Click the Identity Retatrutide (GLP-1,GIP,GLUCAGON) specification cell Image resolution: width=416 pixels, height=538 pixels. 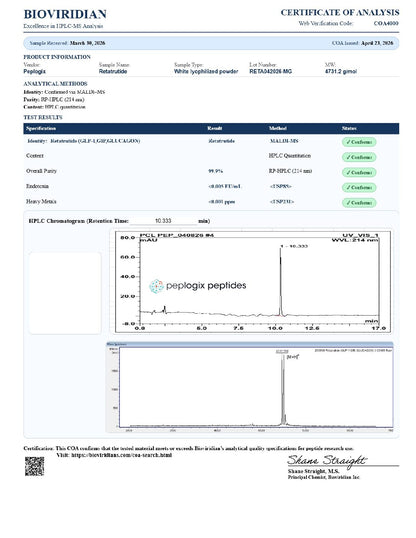pyautogui.click(x=84, y=141)
